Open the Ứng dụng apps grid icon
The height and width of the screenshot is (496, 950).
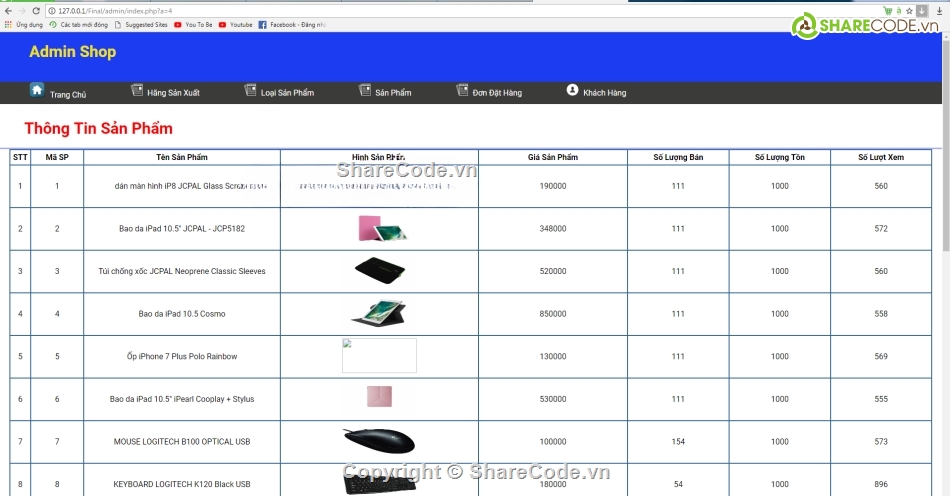pos(8,25)
